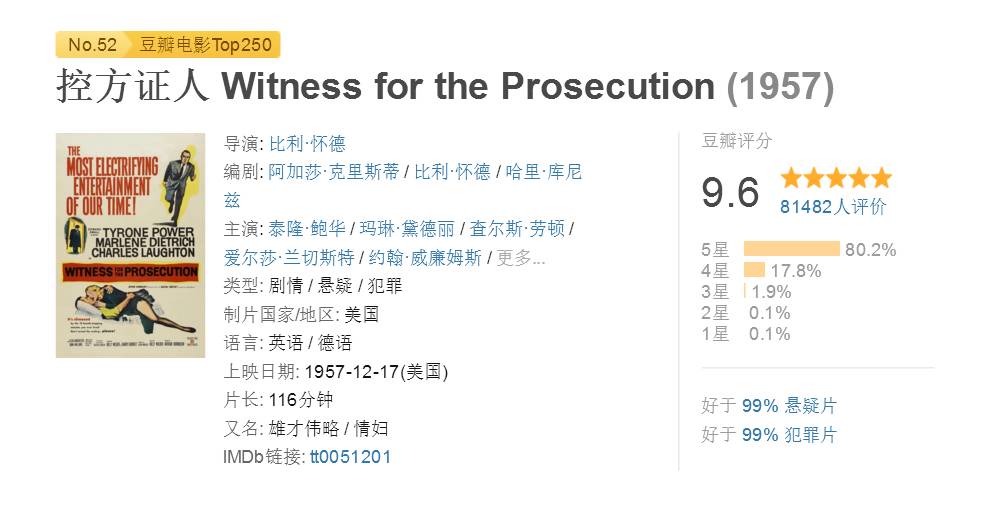This screenshot has height=513, width=1005.
Task: Open the Witness for the Prosecution poster
Action: pyautogui.click(x=130, y=245)
